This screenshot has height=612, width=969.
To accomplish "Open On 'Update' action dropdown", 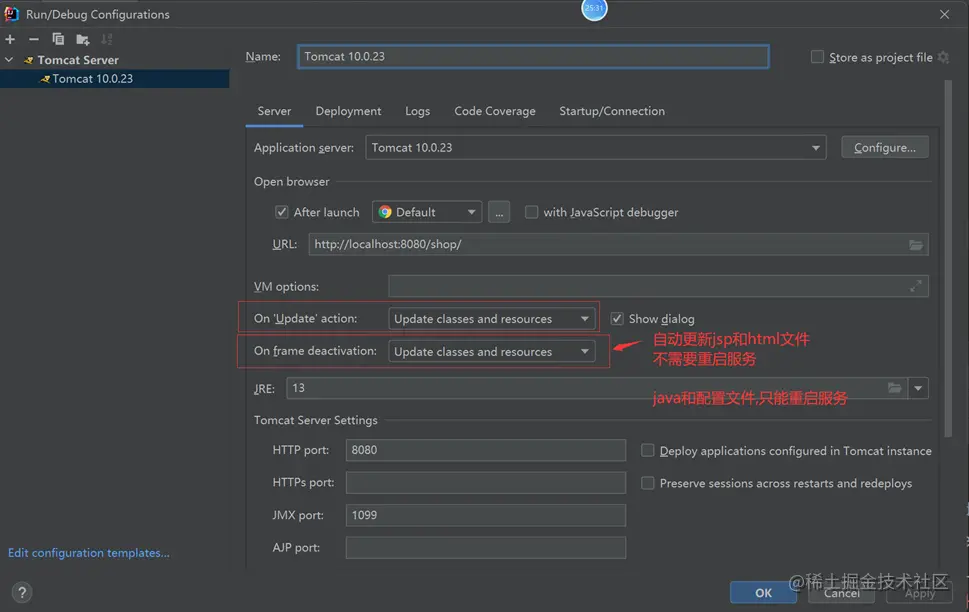I will click(491, 319).
